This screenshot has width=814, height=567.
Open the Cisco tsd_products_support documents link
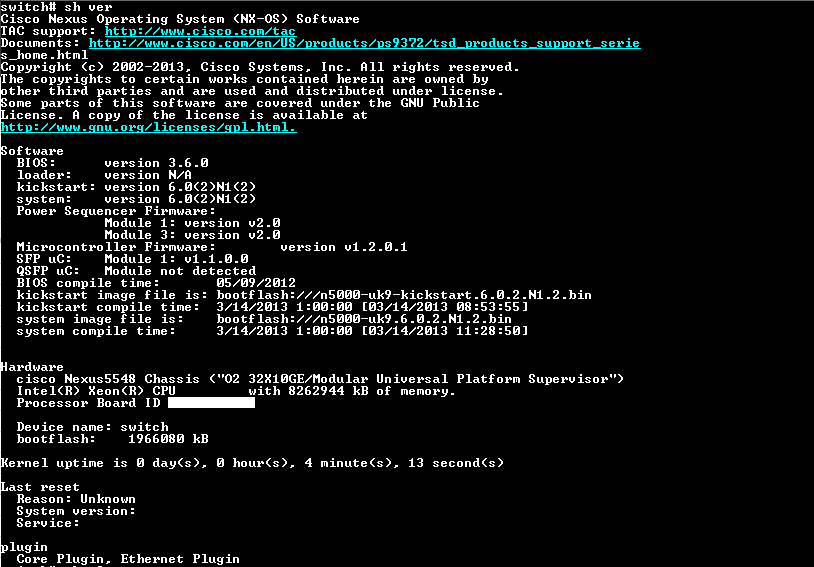364,43
